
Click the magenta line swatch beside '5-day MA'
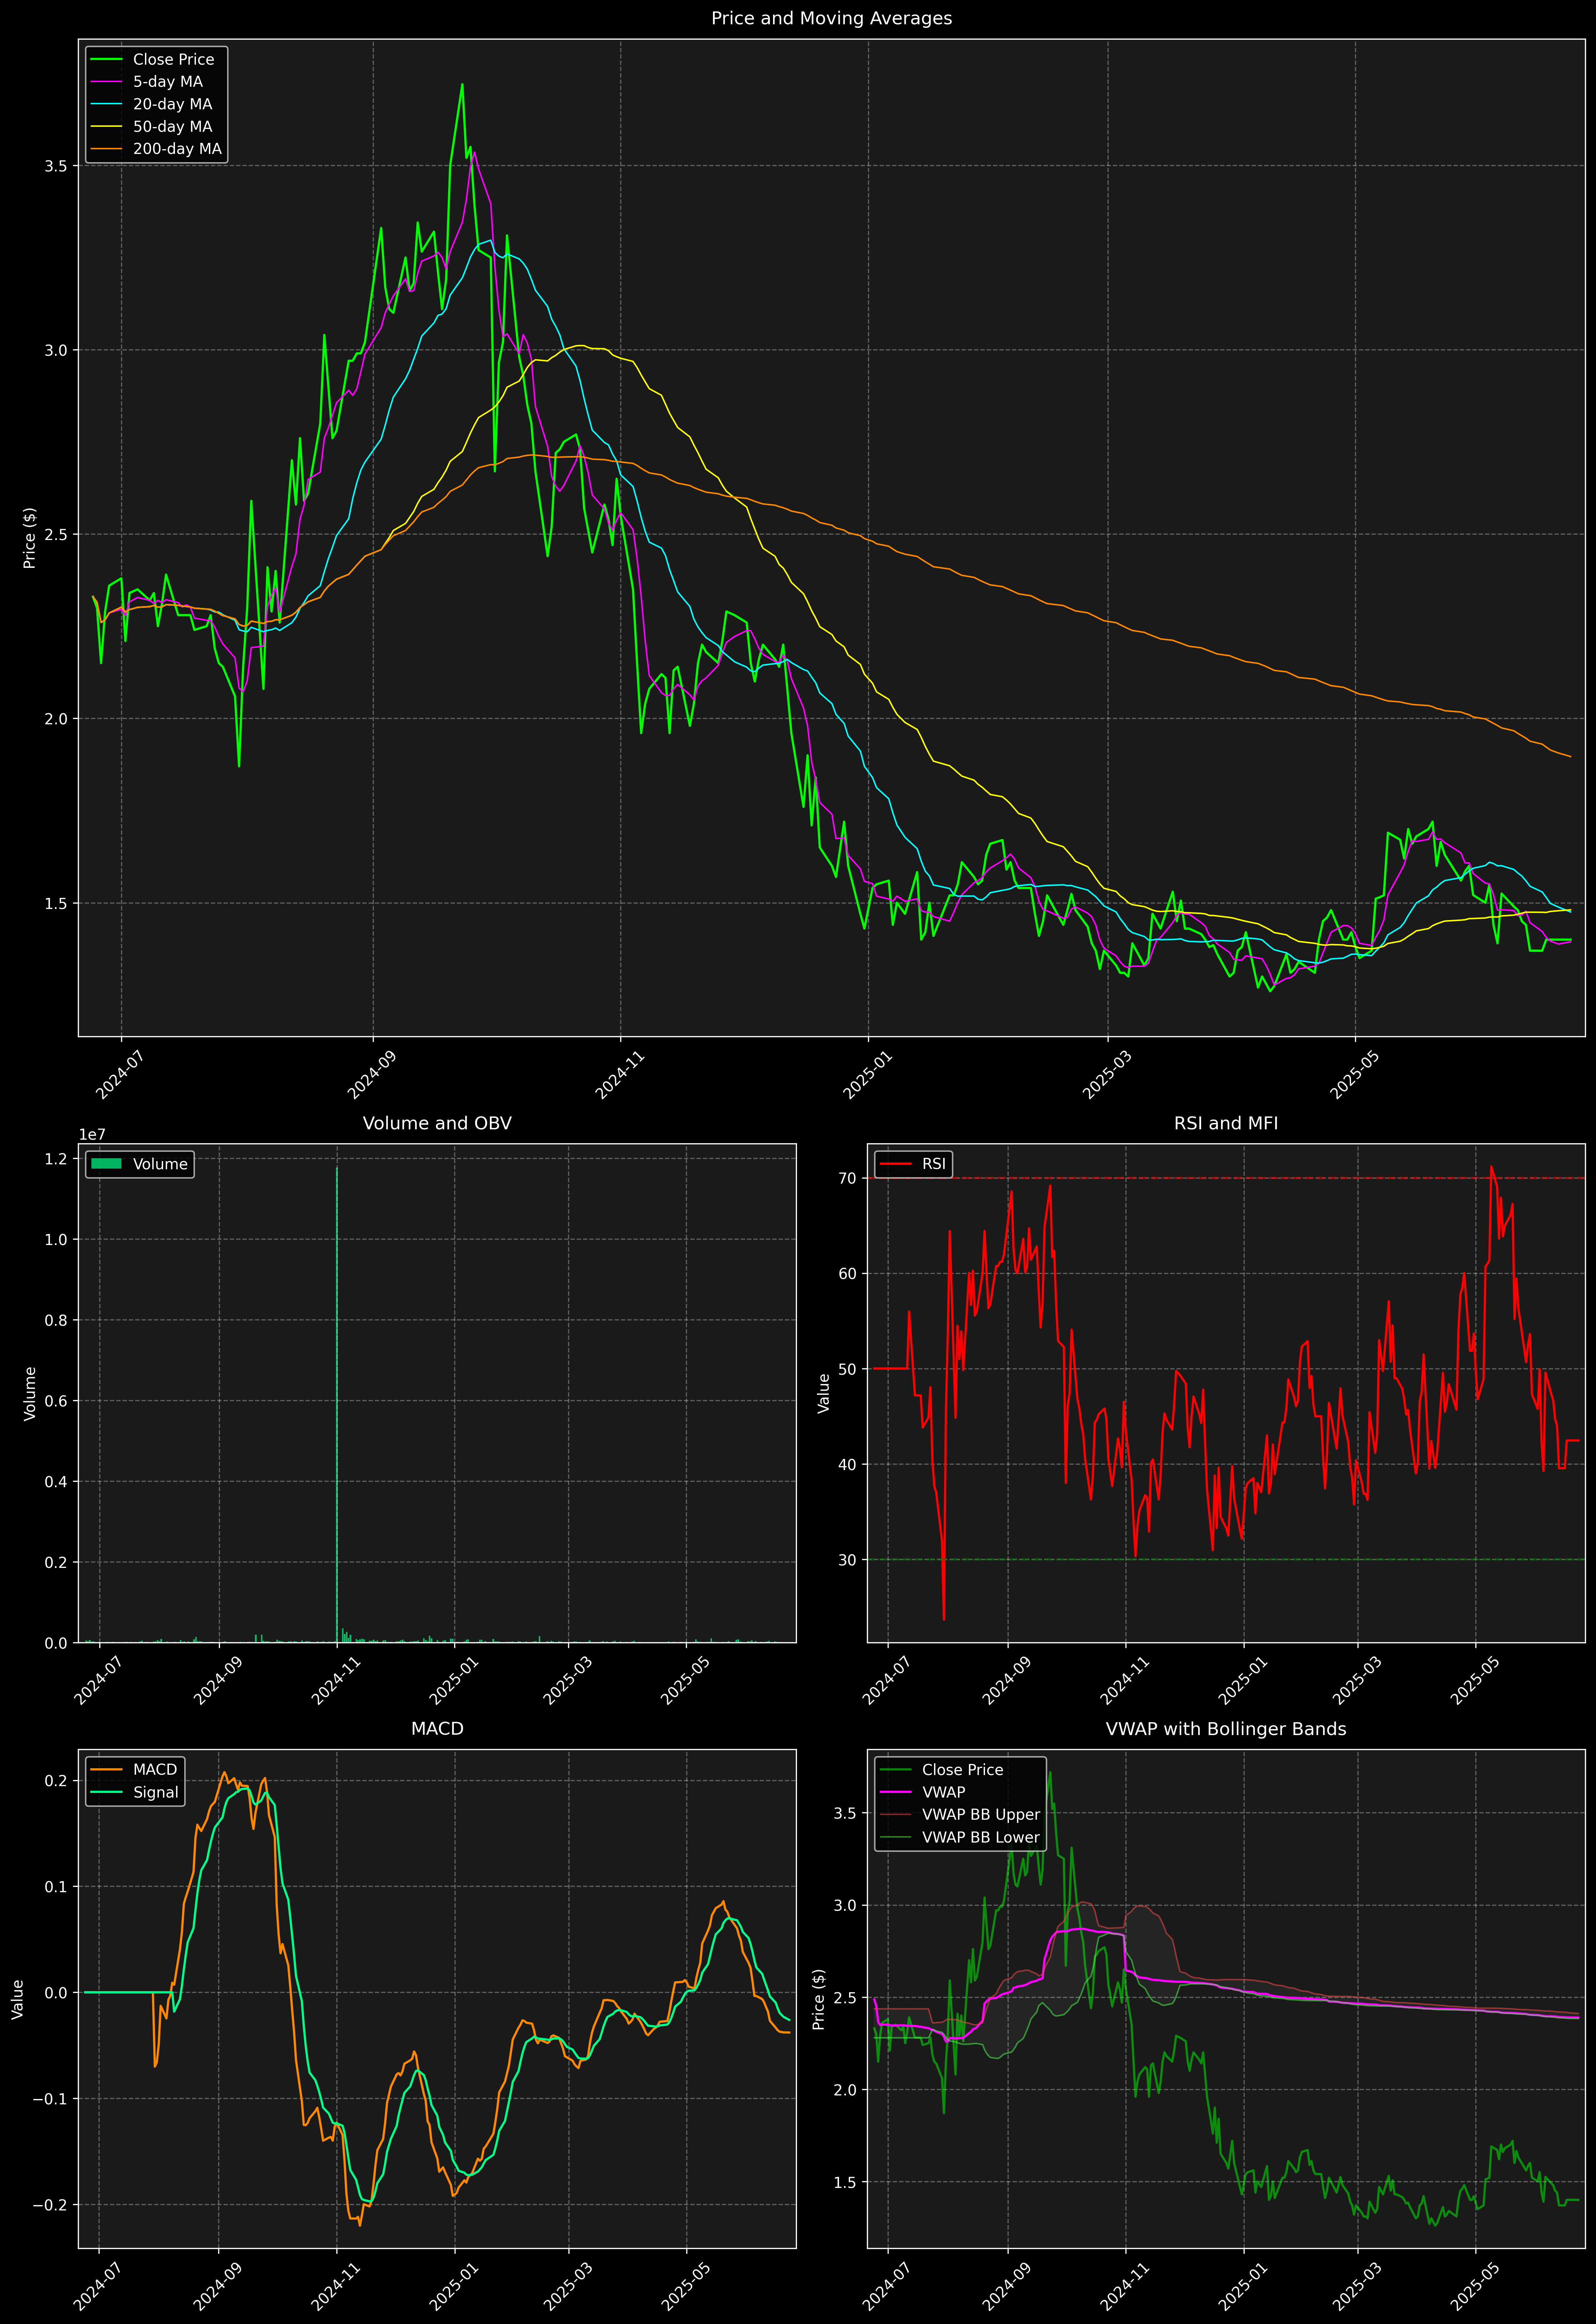tap(106, 82)
